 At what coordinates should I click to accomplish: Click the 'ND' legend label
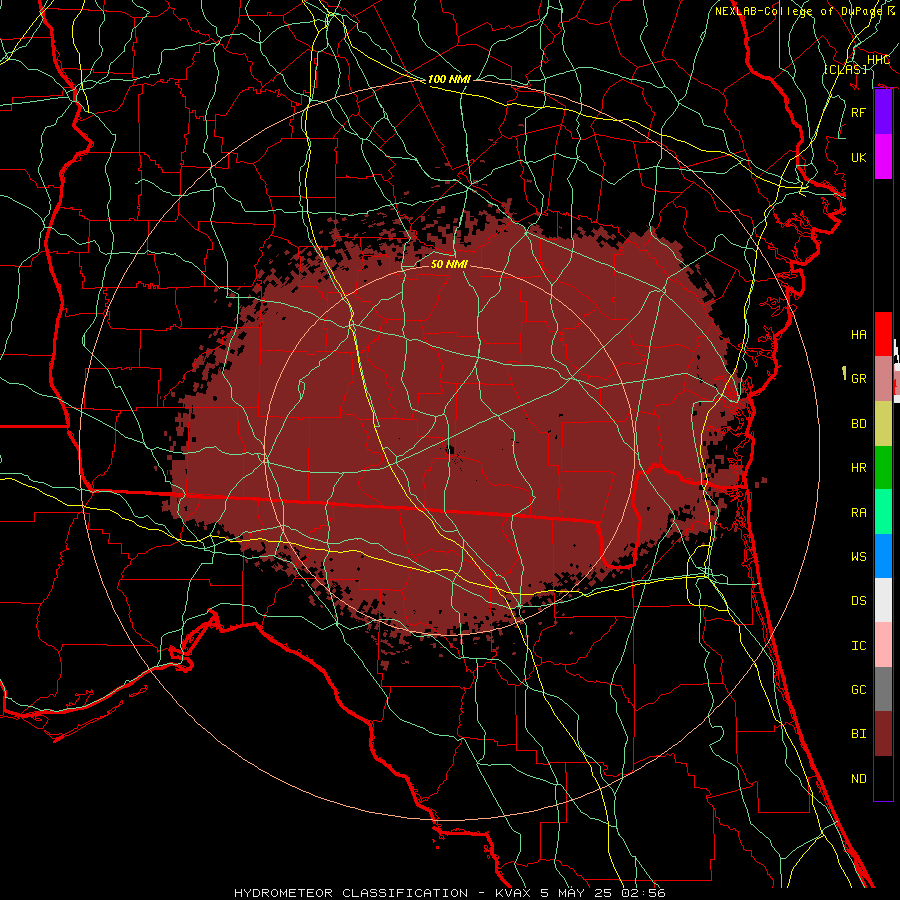coord(858,779)
